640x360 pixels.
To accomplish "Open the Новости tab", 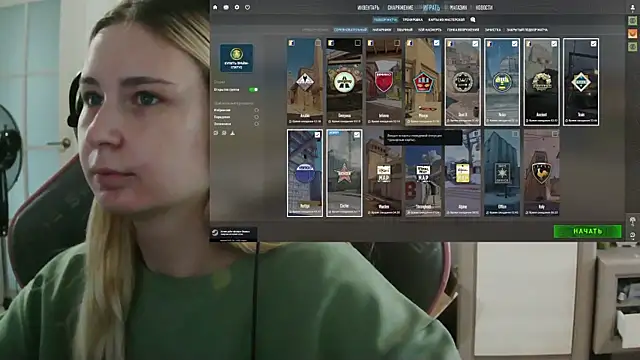I will coord(484,8).
